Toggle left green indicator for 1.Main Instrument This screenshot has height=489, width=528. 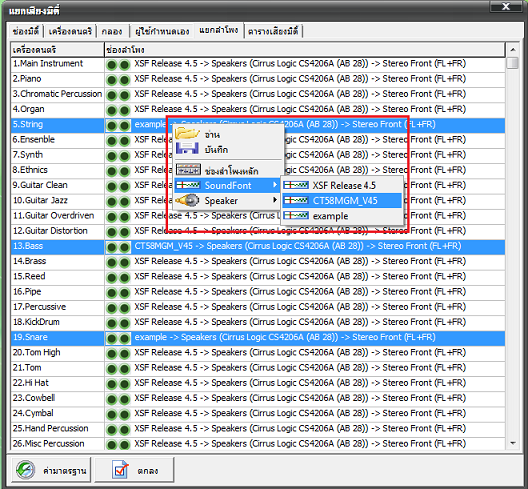(111, 64)
